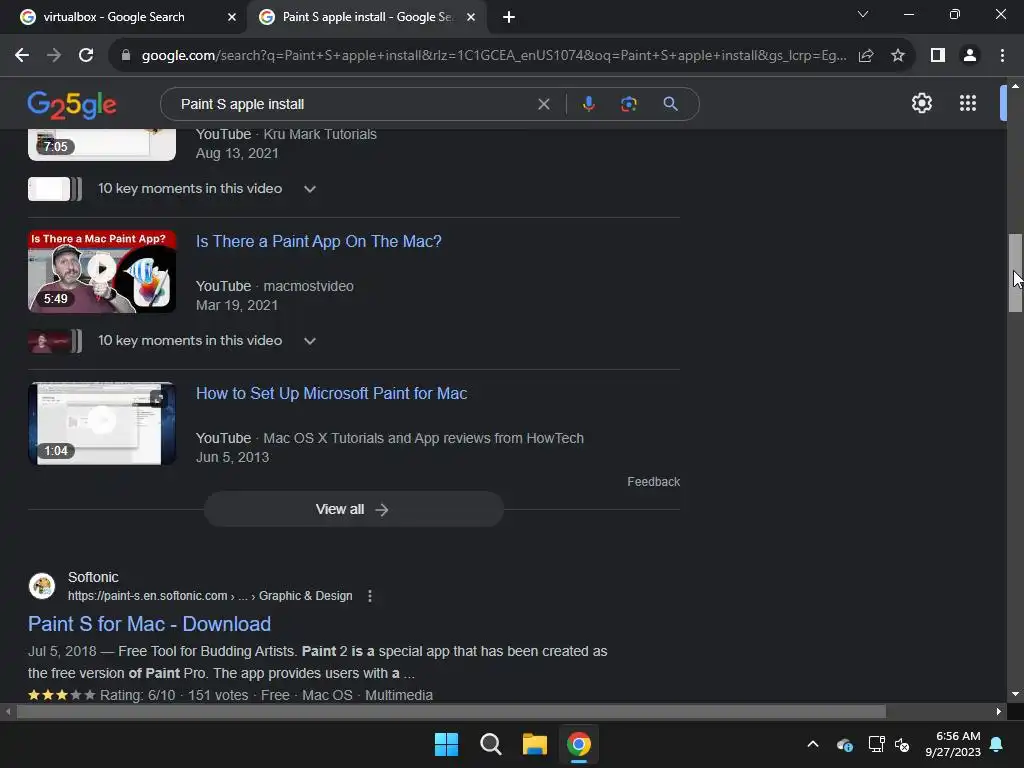Click the forward navigation arrow
The height and width of the screenshot is (768, 1024).
[54, 56]
